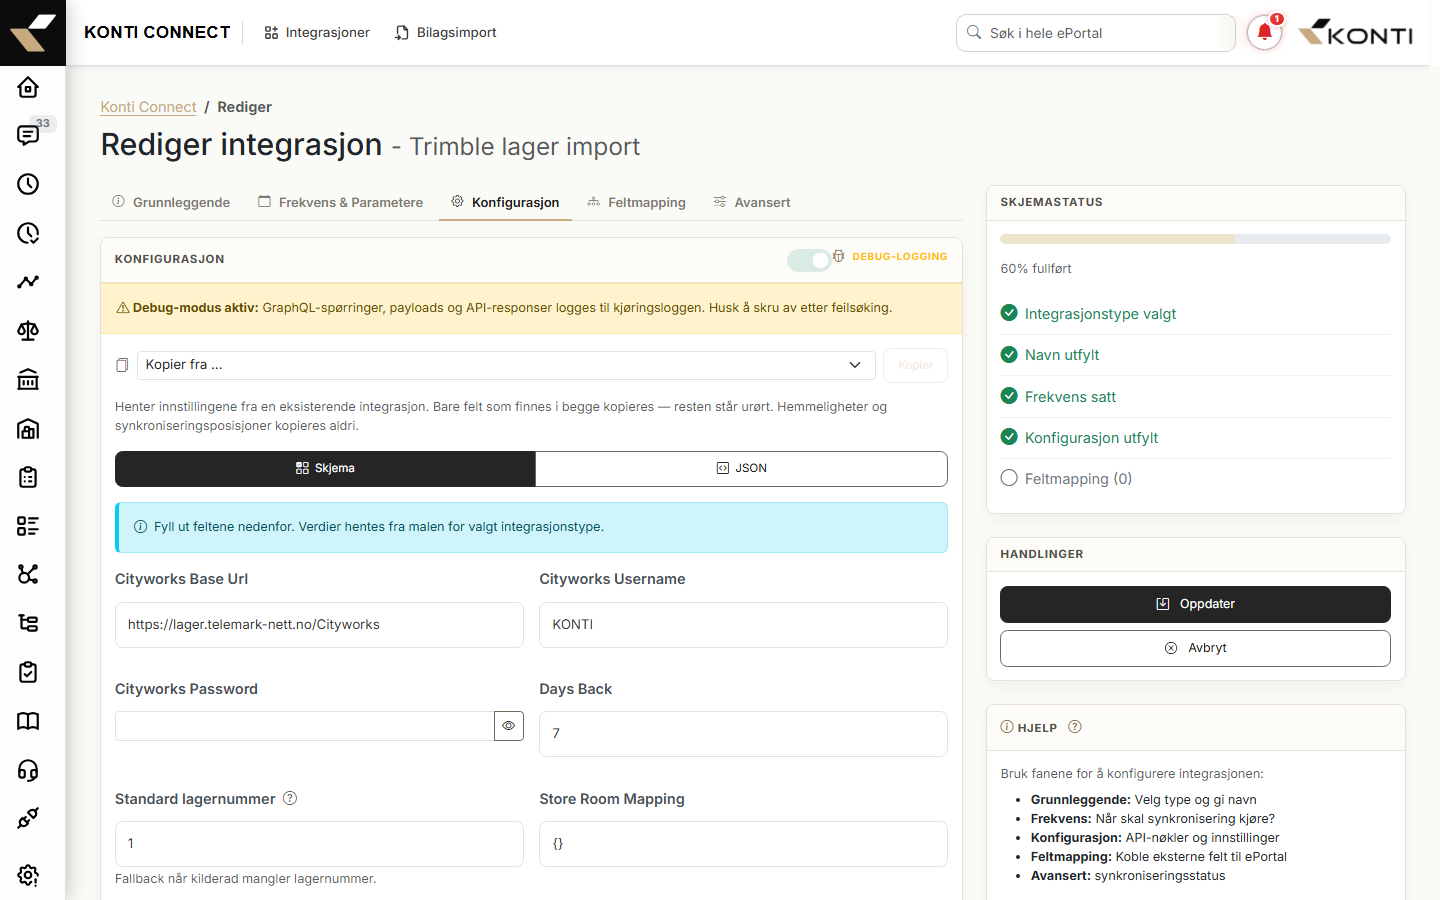Click the Avbryt button
This screenshot has height=900, width=1440.
[1195, 648]
